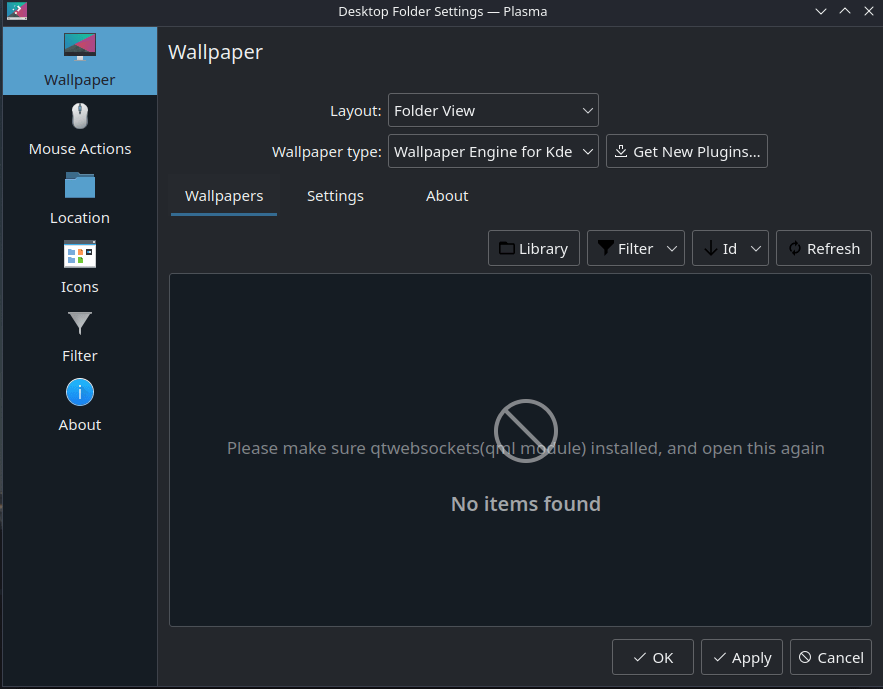Open the Filter options dropdown
This screenshot has width=883, height=689.
[635, 248]
